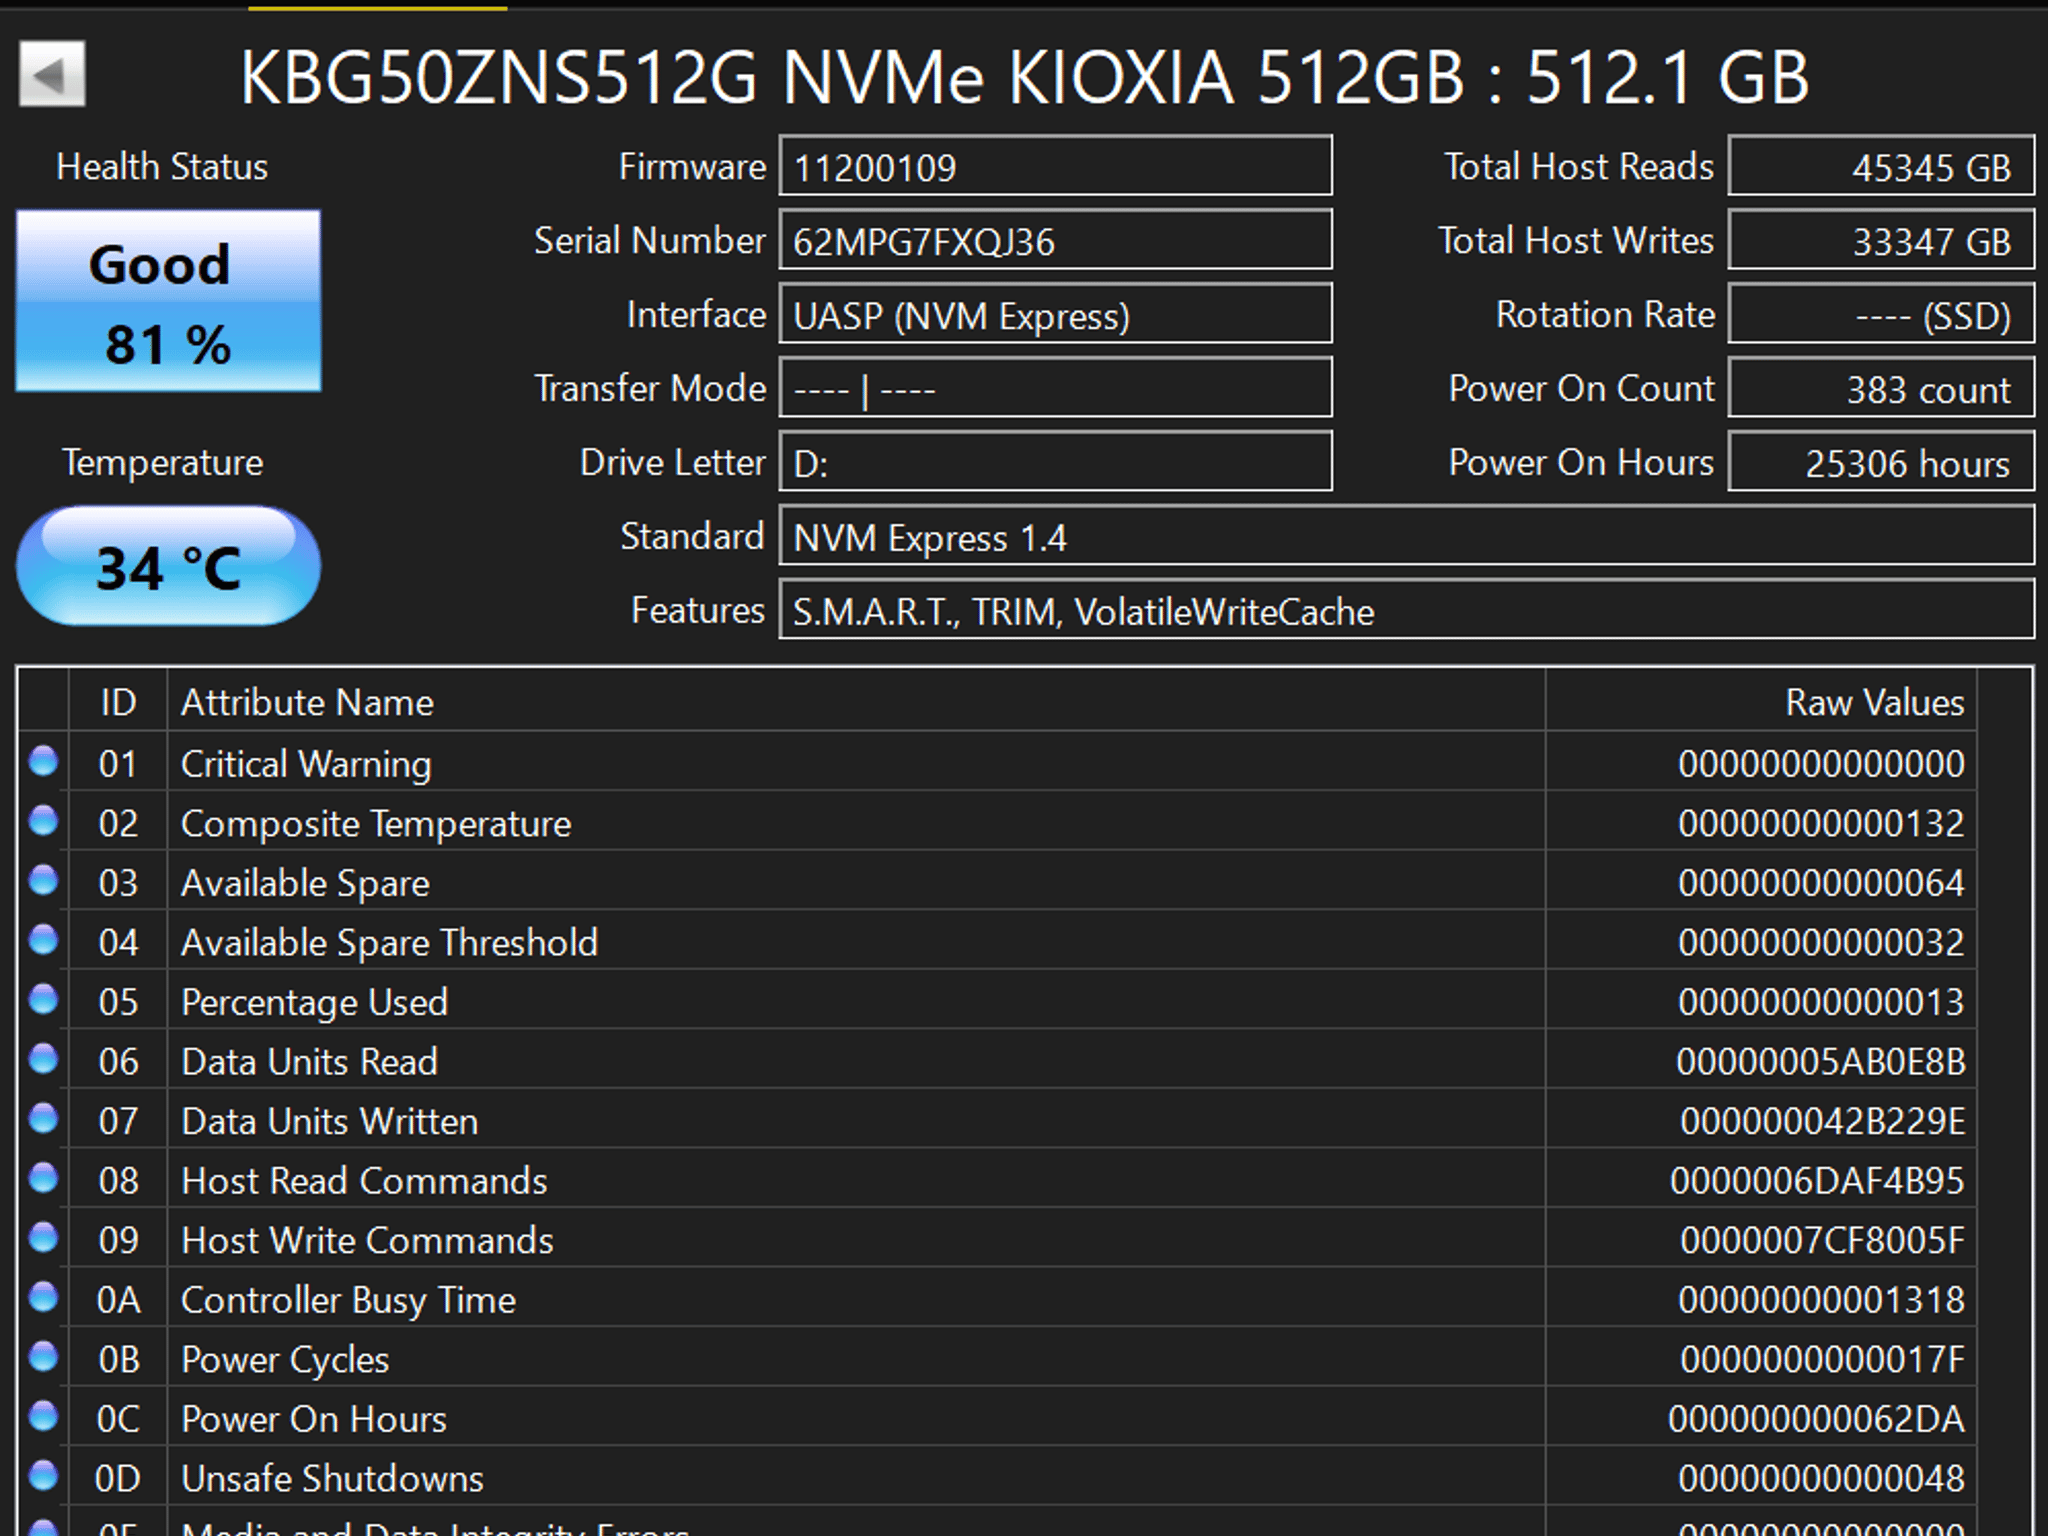Select the Host Write Commands attribute name
Screen dimensions: 2048x1536
(x=367, y=1241)
